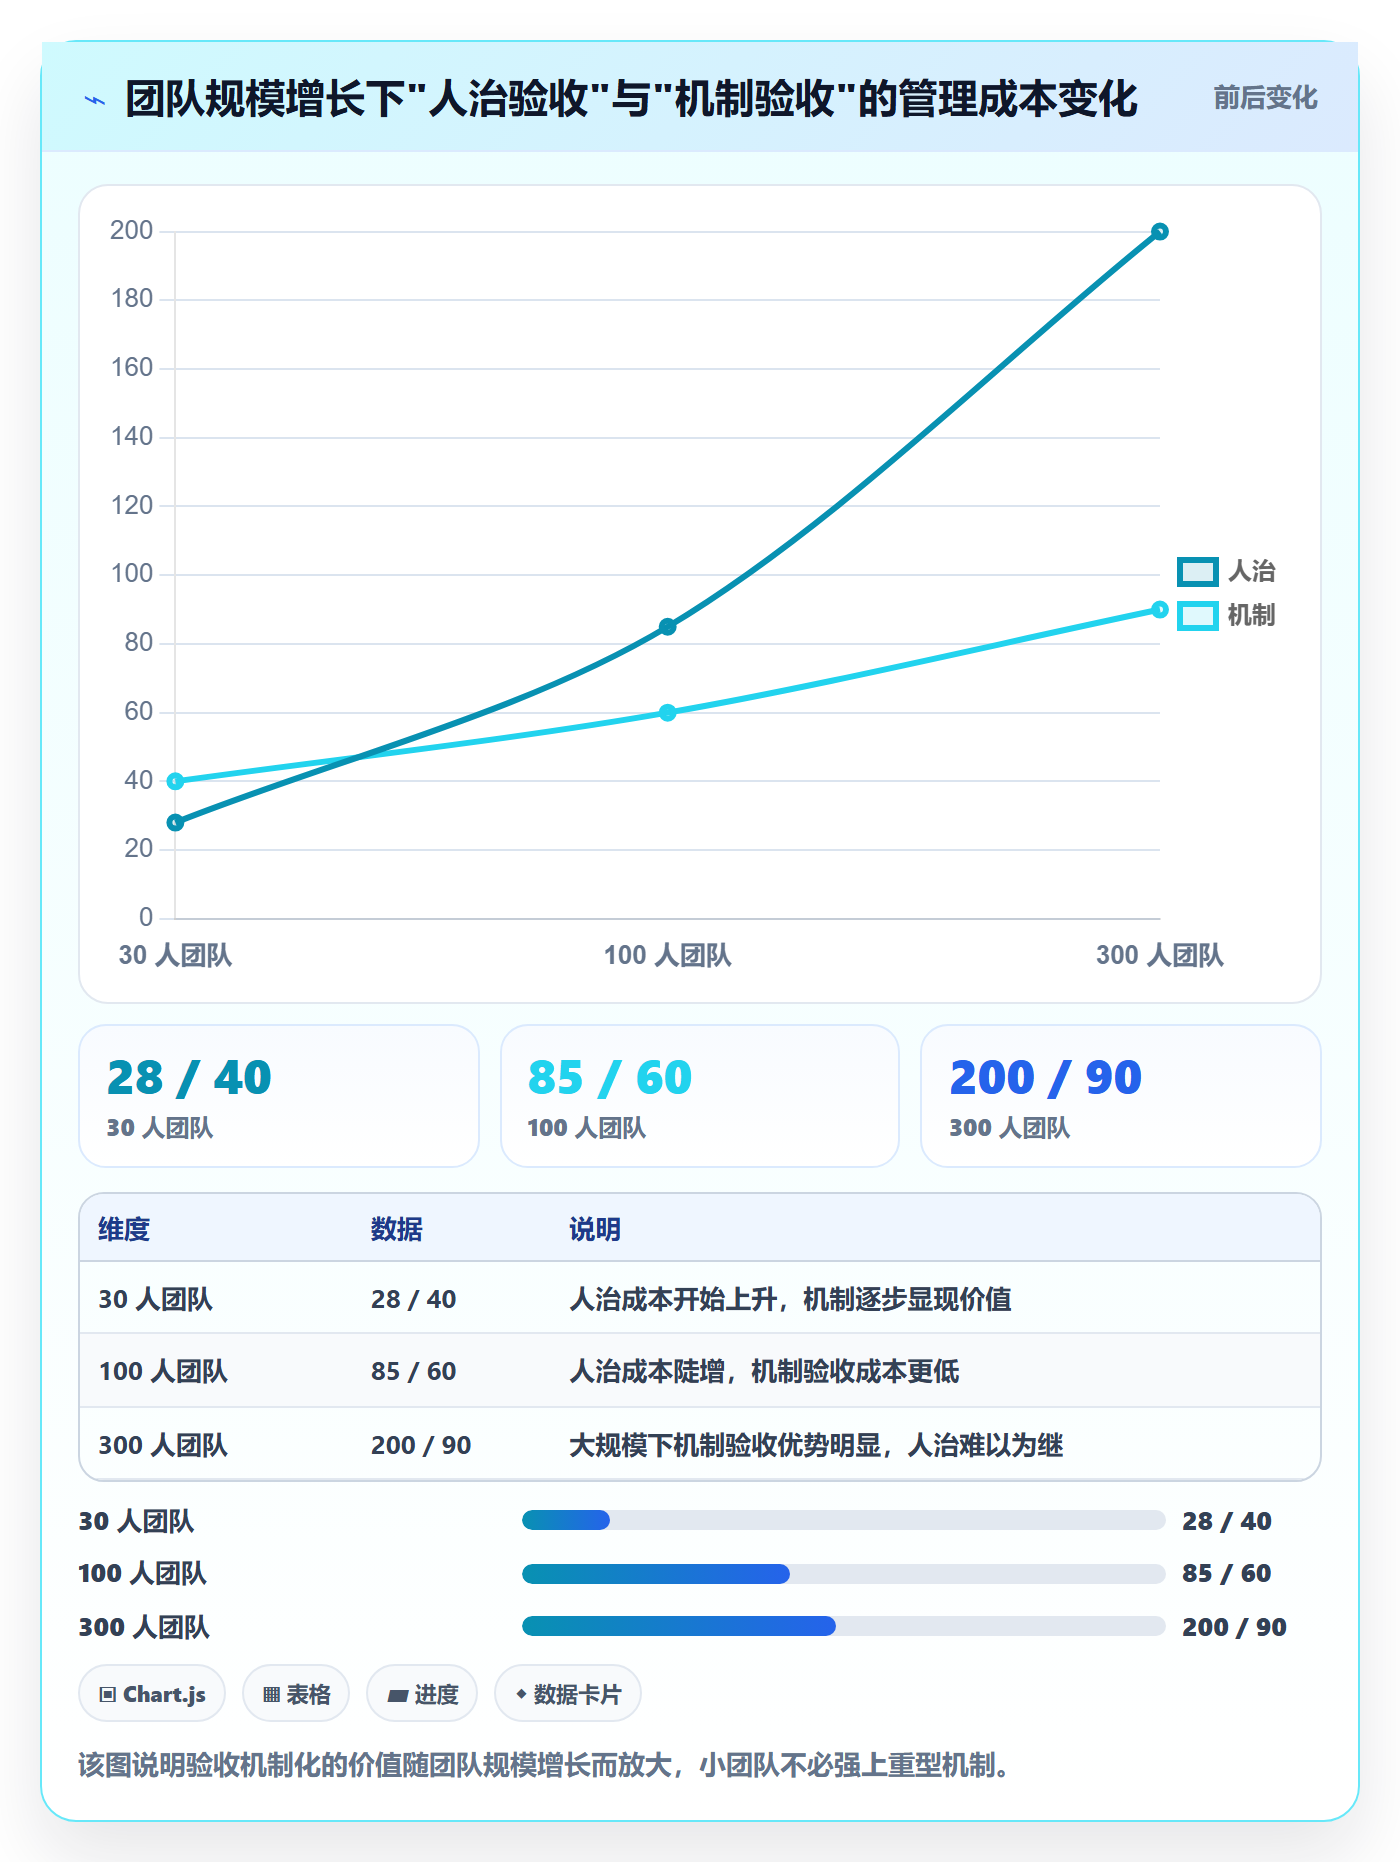
Task: Select the 数据卡片 chip
Action: click(568, 1694)
